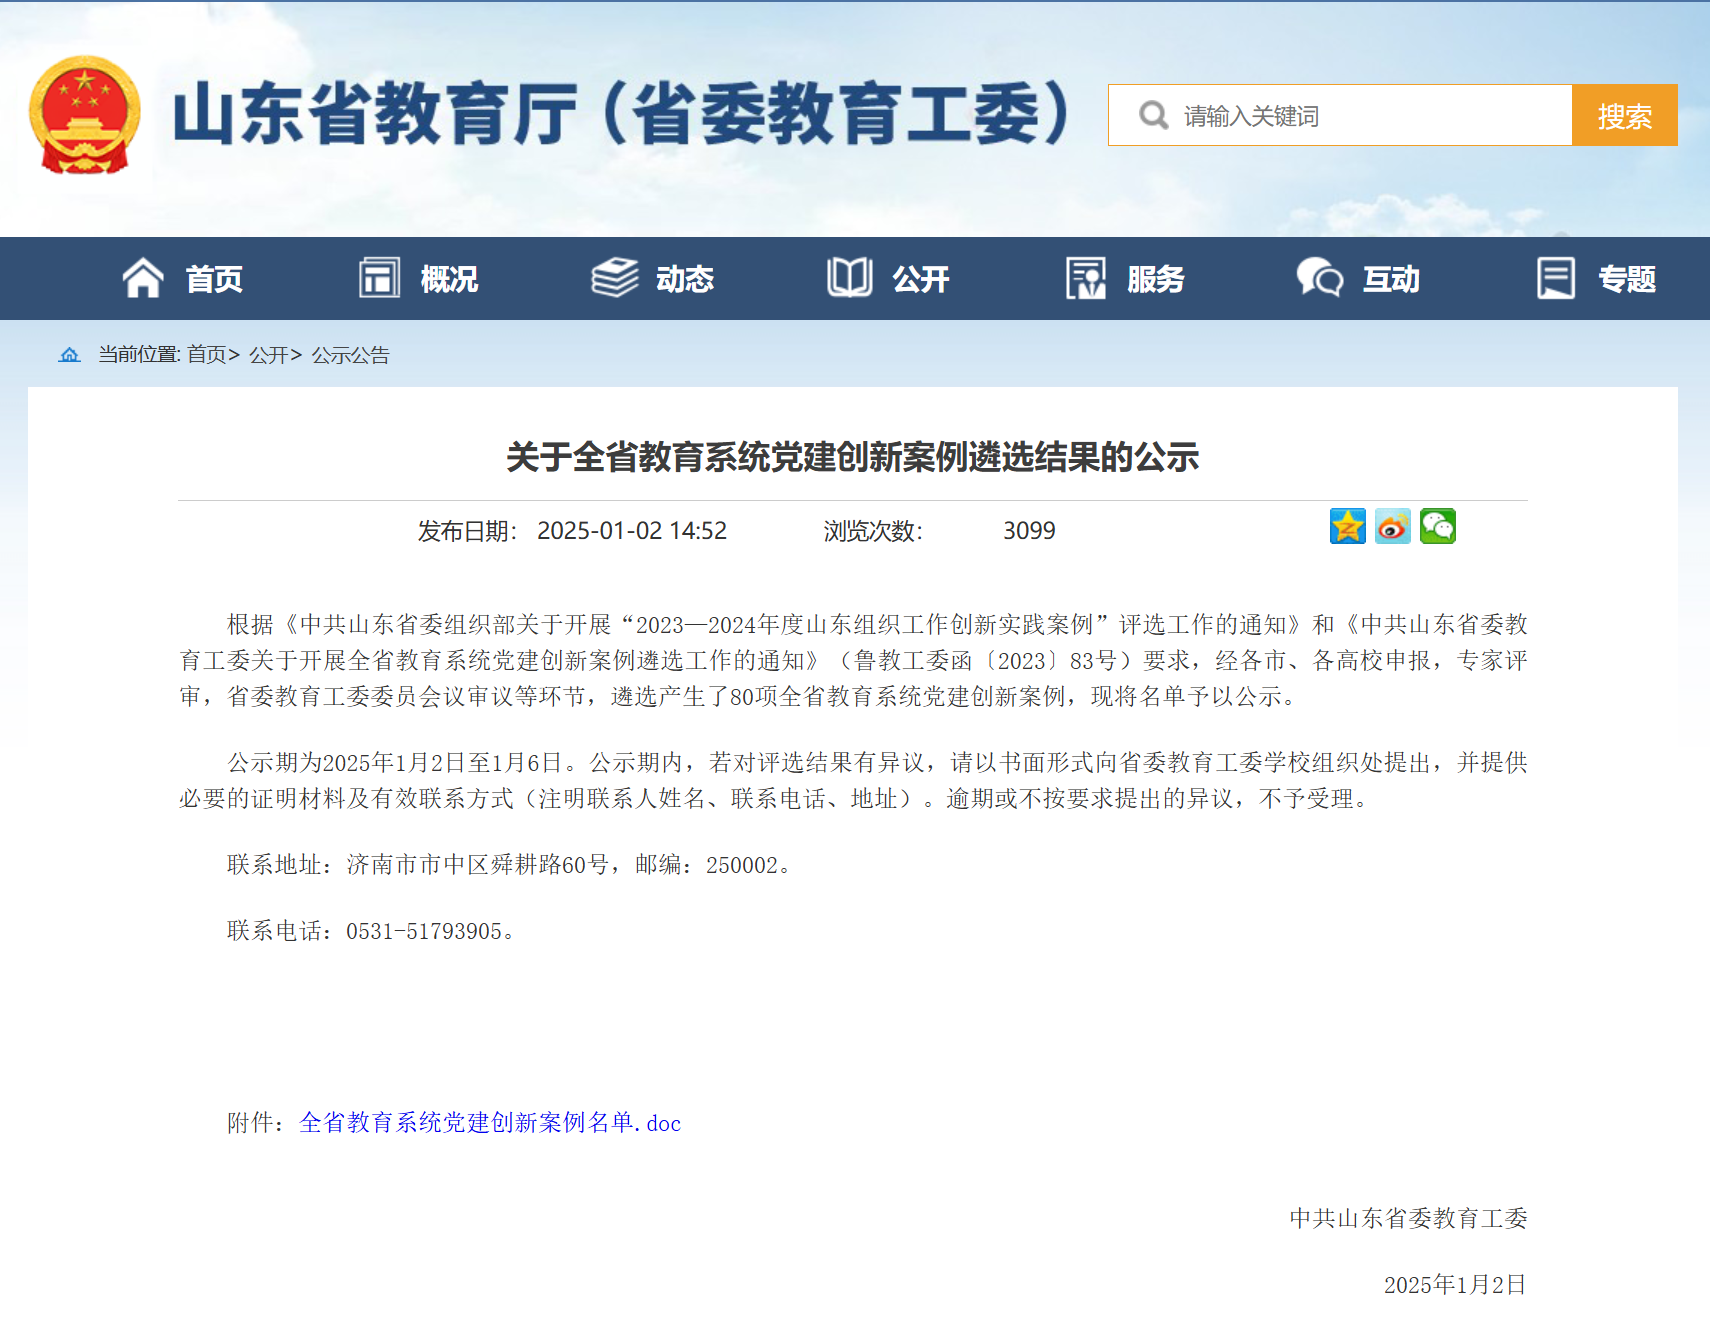Screen dimensions: 1710x1340
Task: Click the orange 搜索 button
Action: tap(1624, 116)
